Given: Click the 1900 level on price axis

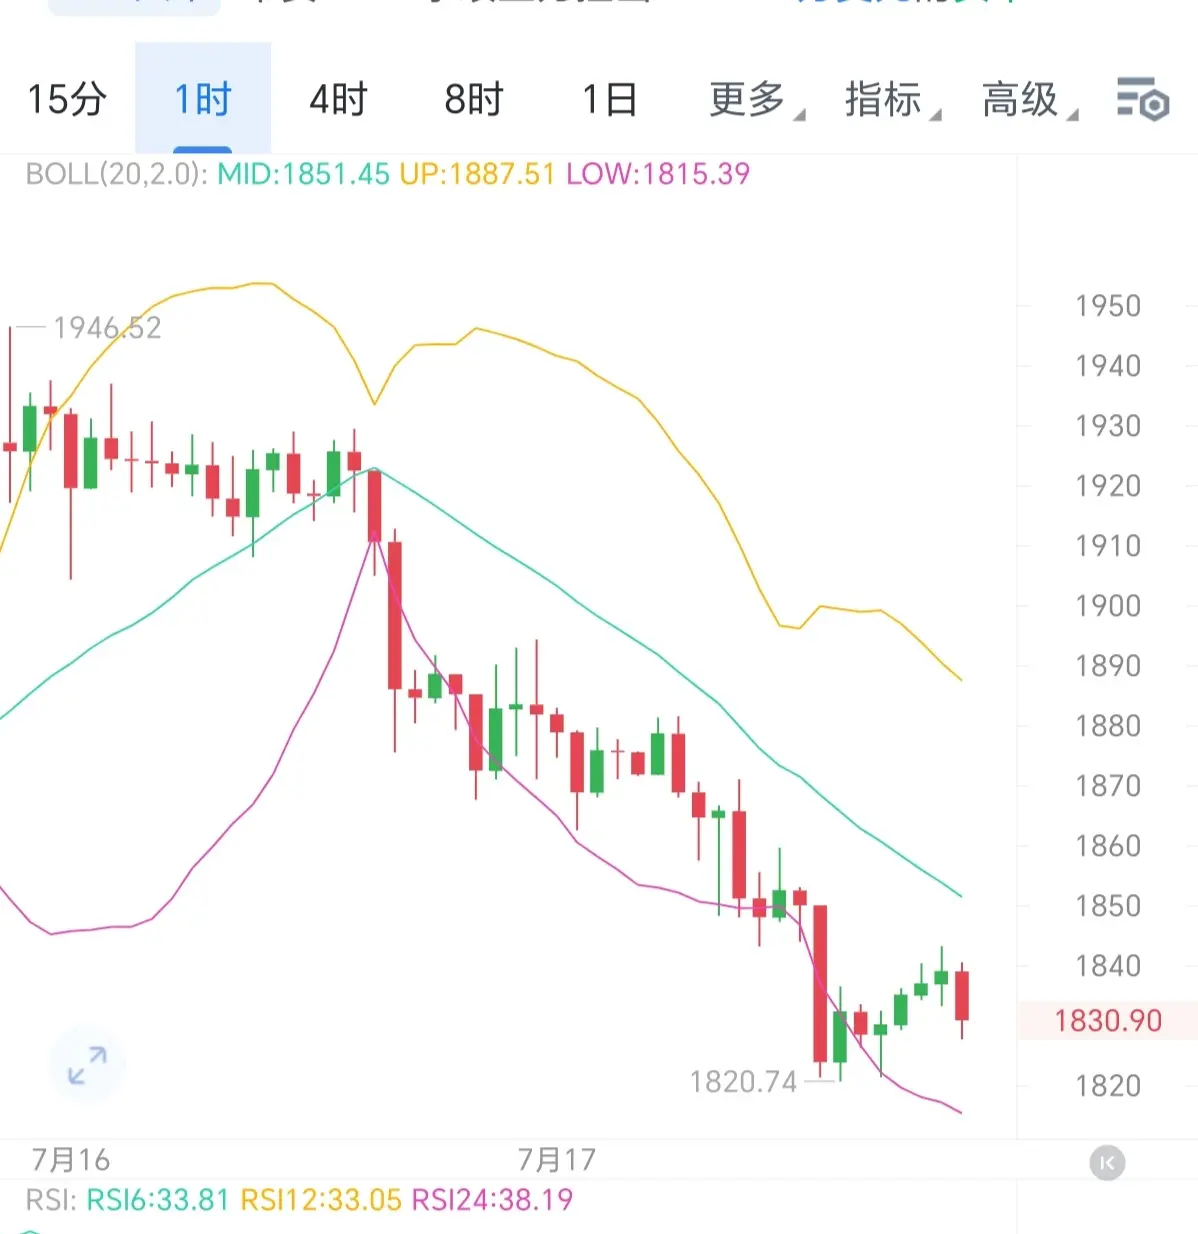Looking at the screenshot, I should [x=1107, y=605].
